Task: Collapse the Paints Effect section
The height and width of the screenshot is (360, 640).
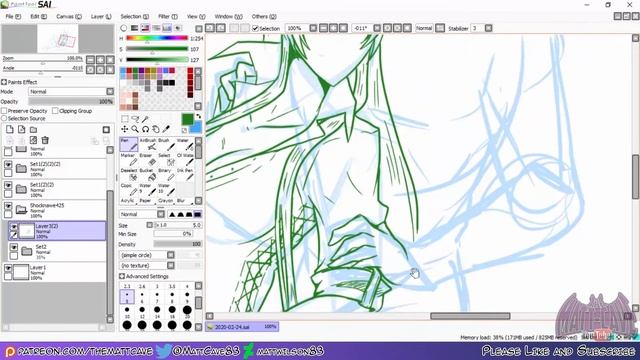Action: tap(4, 82)
